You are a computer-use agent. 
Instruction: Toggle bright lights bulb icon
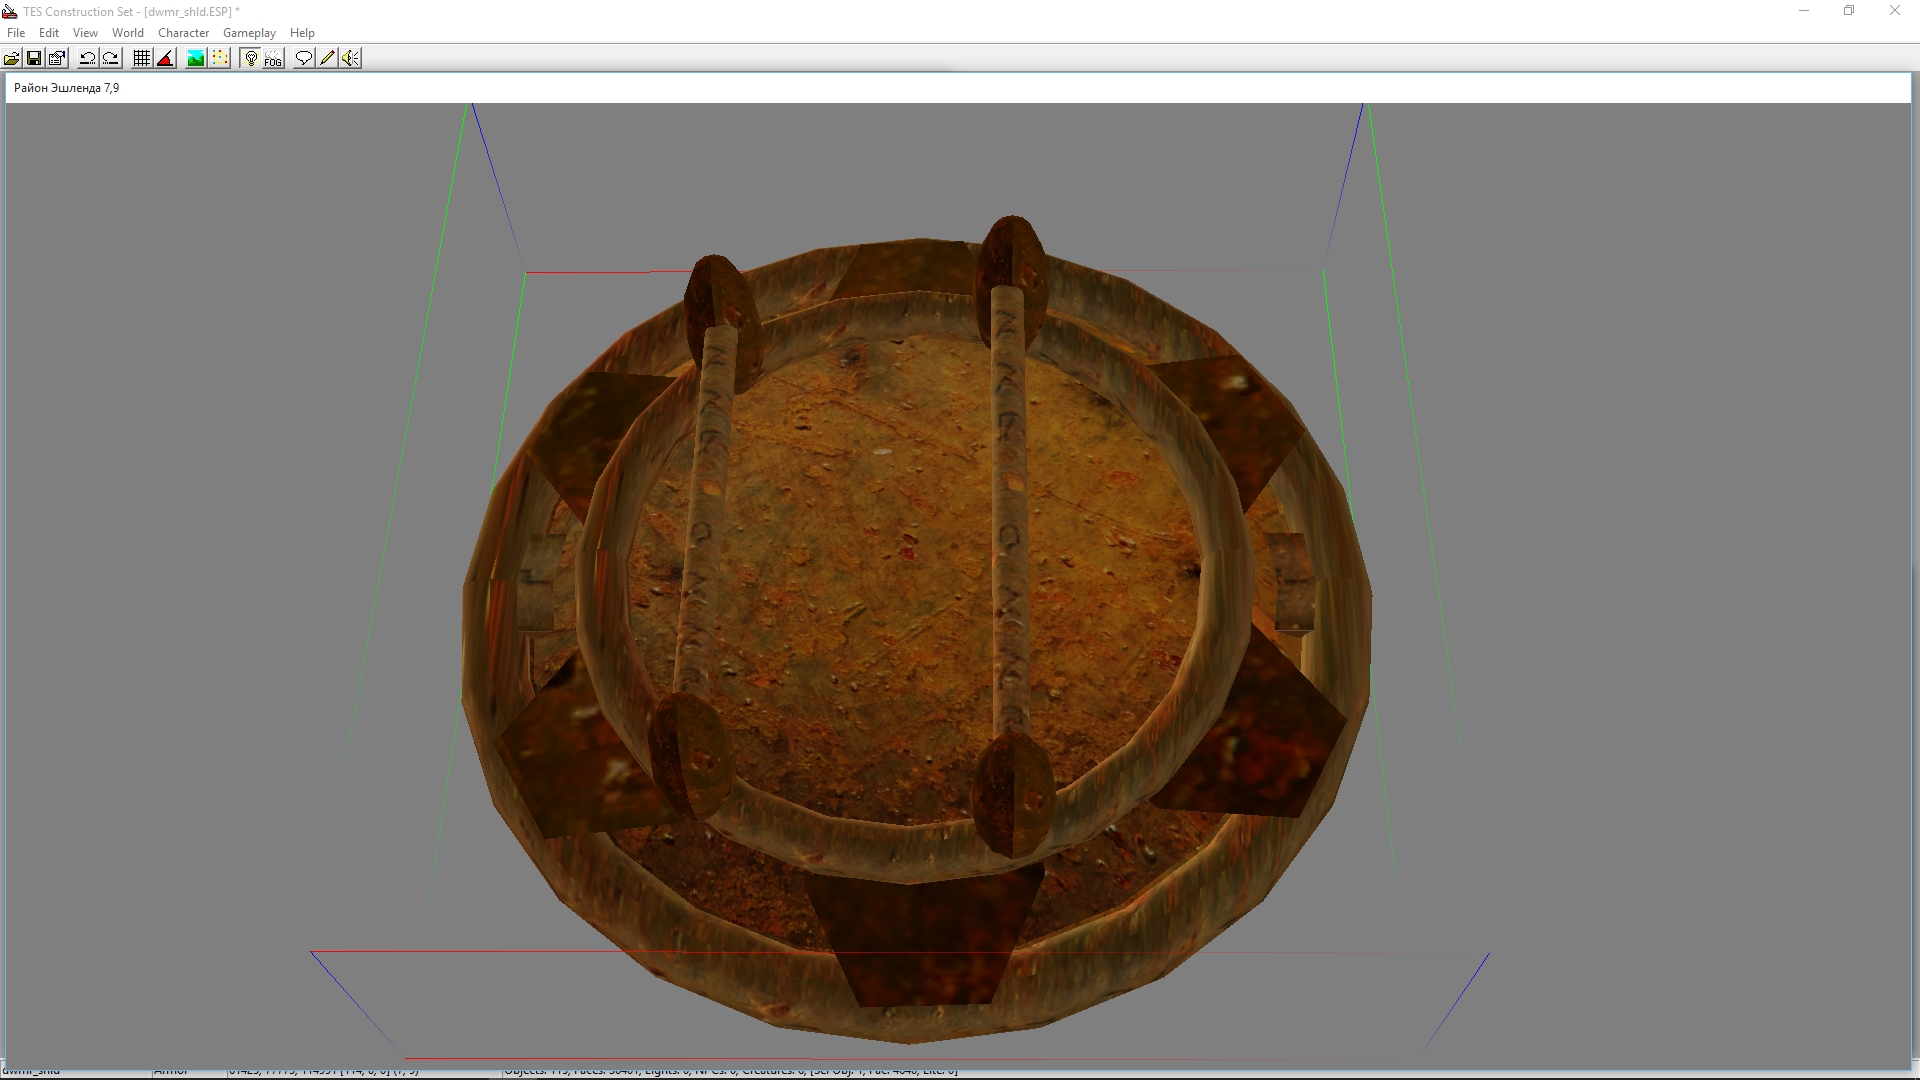(250, 58)
